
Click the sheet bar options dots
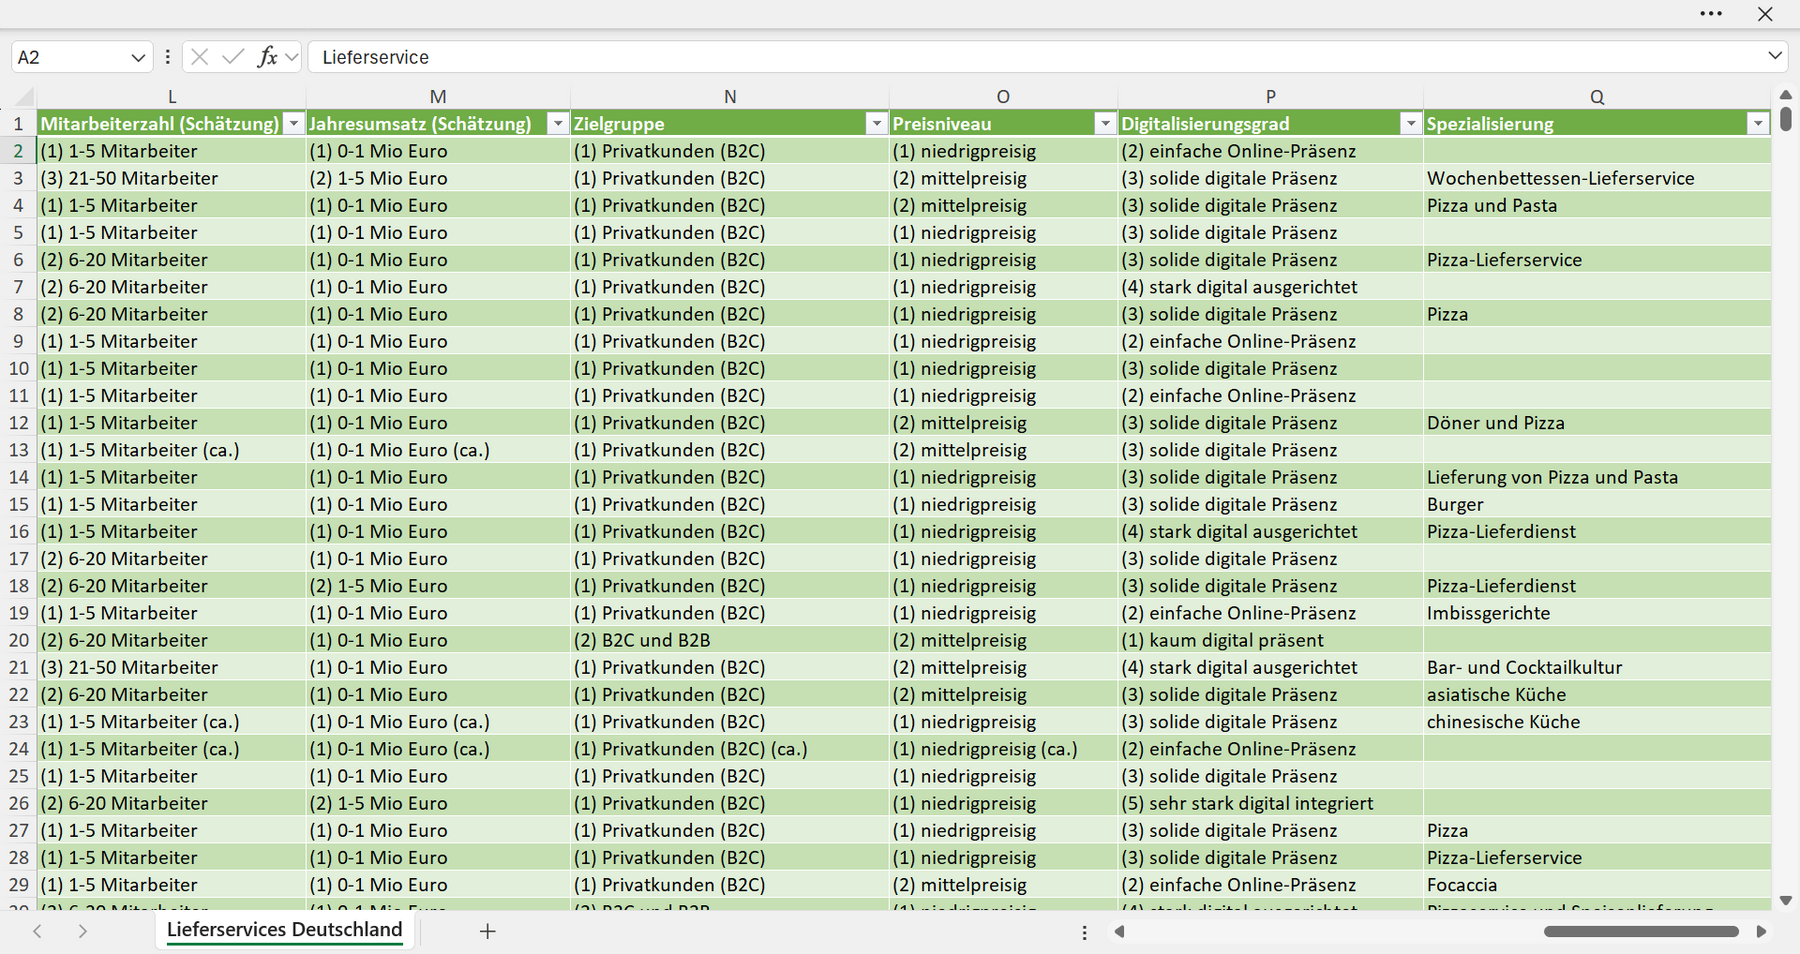click(1084, 932)
